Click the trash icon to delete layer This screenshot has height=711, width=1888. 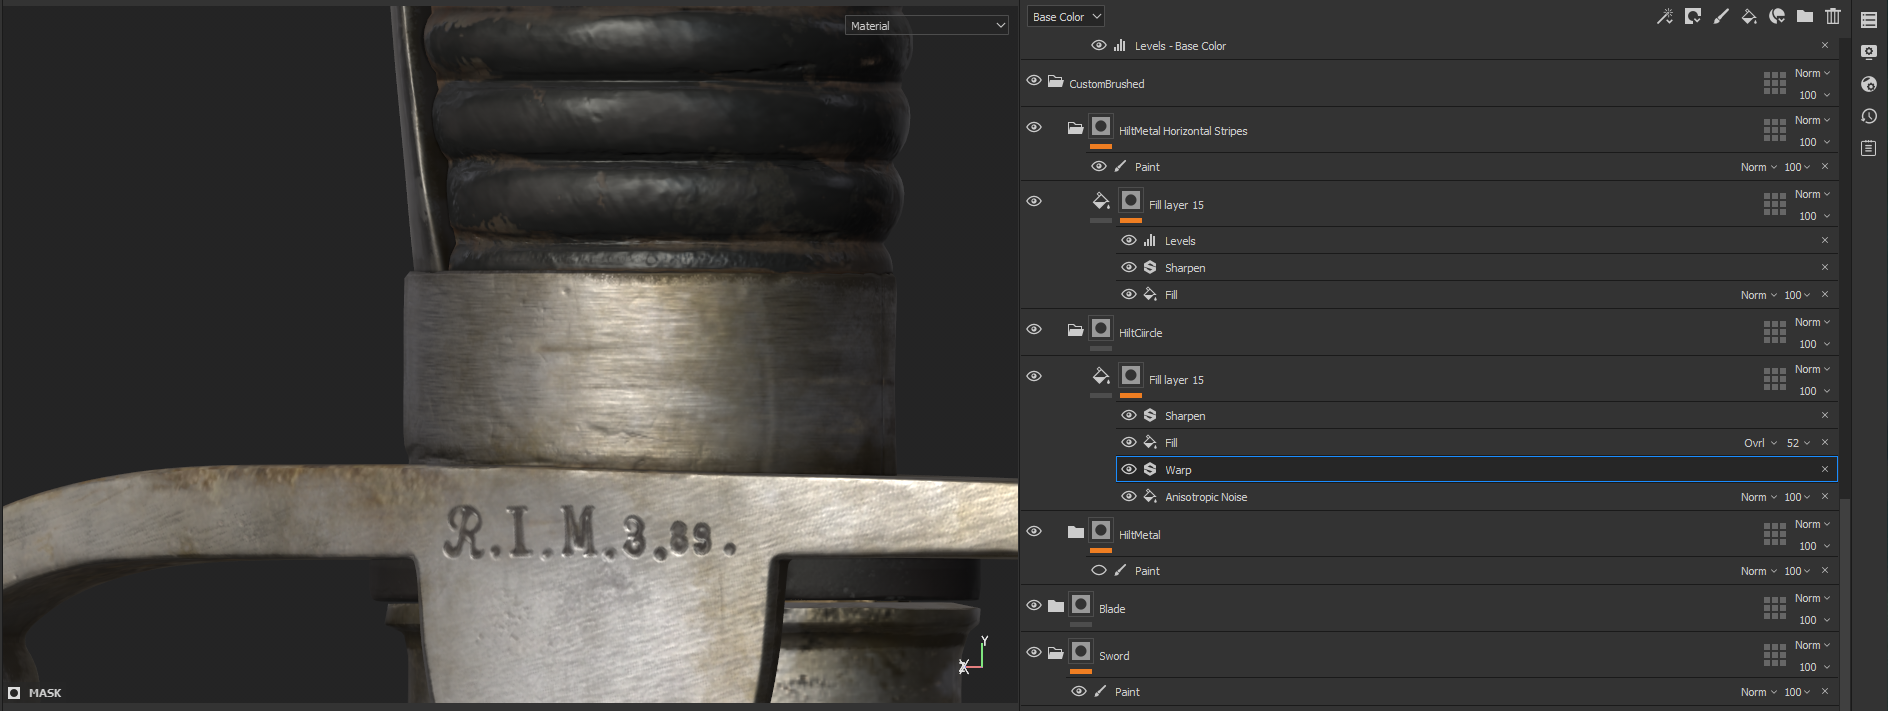1833,16
